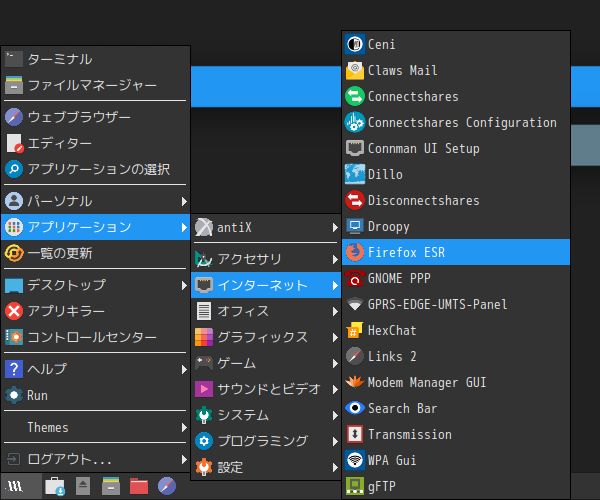Click the green Connectshares icon
Image resolution: width=600 pixels, height=500 pixels.
[x=355, y=96]
